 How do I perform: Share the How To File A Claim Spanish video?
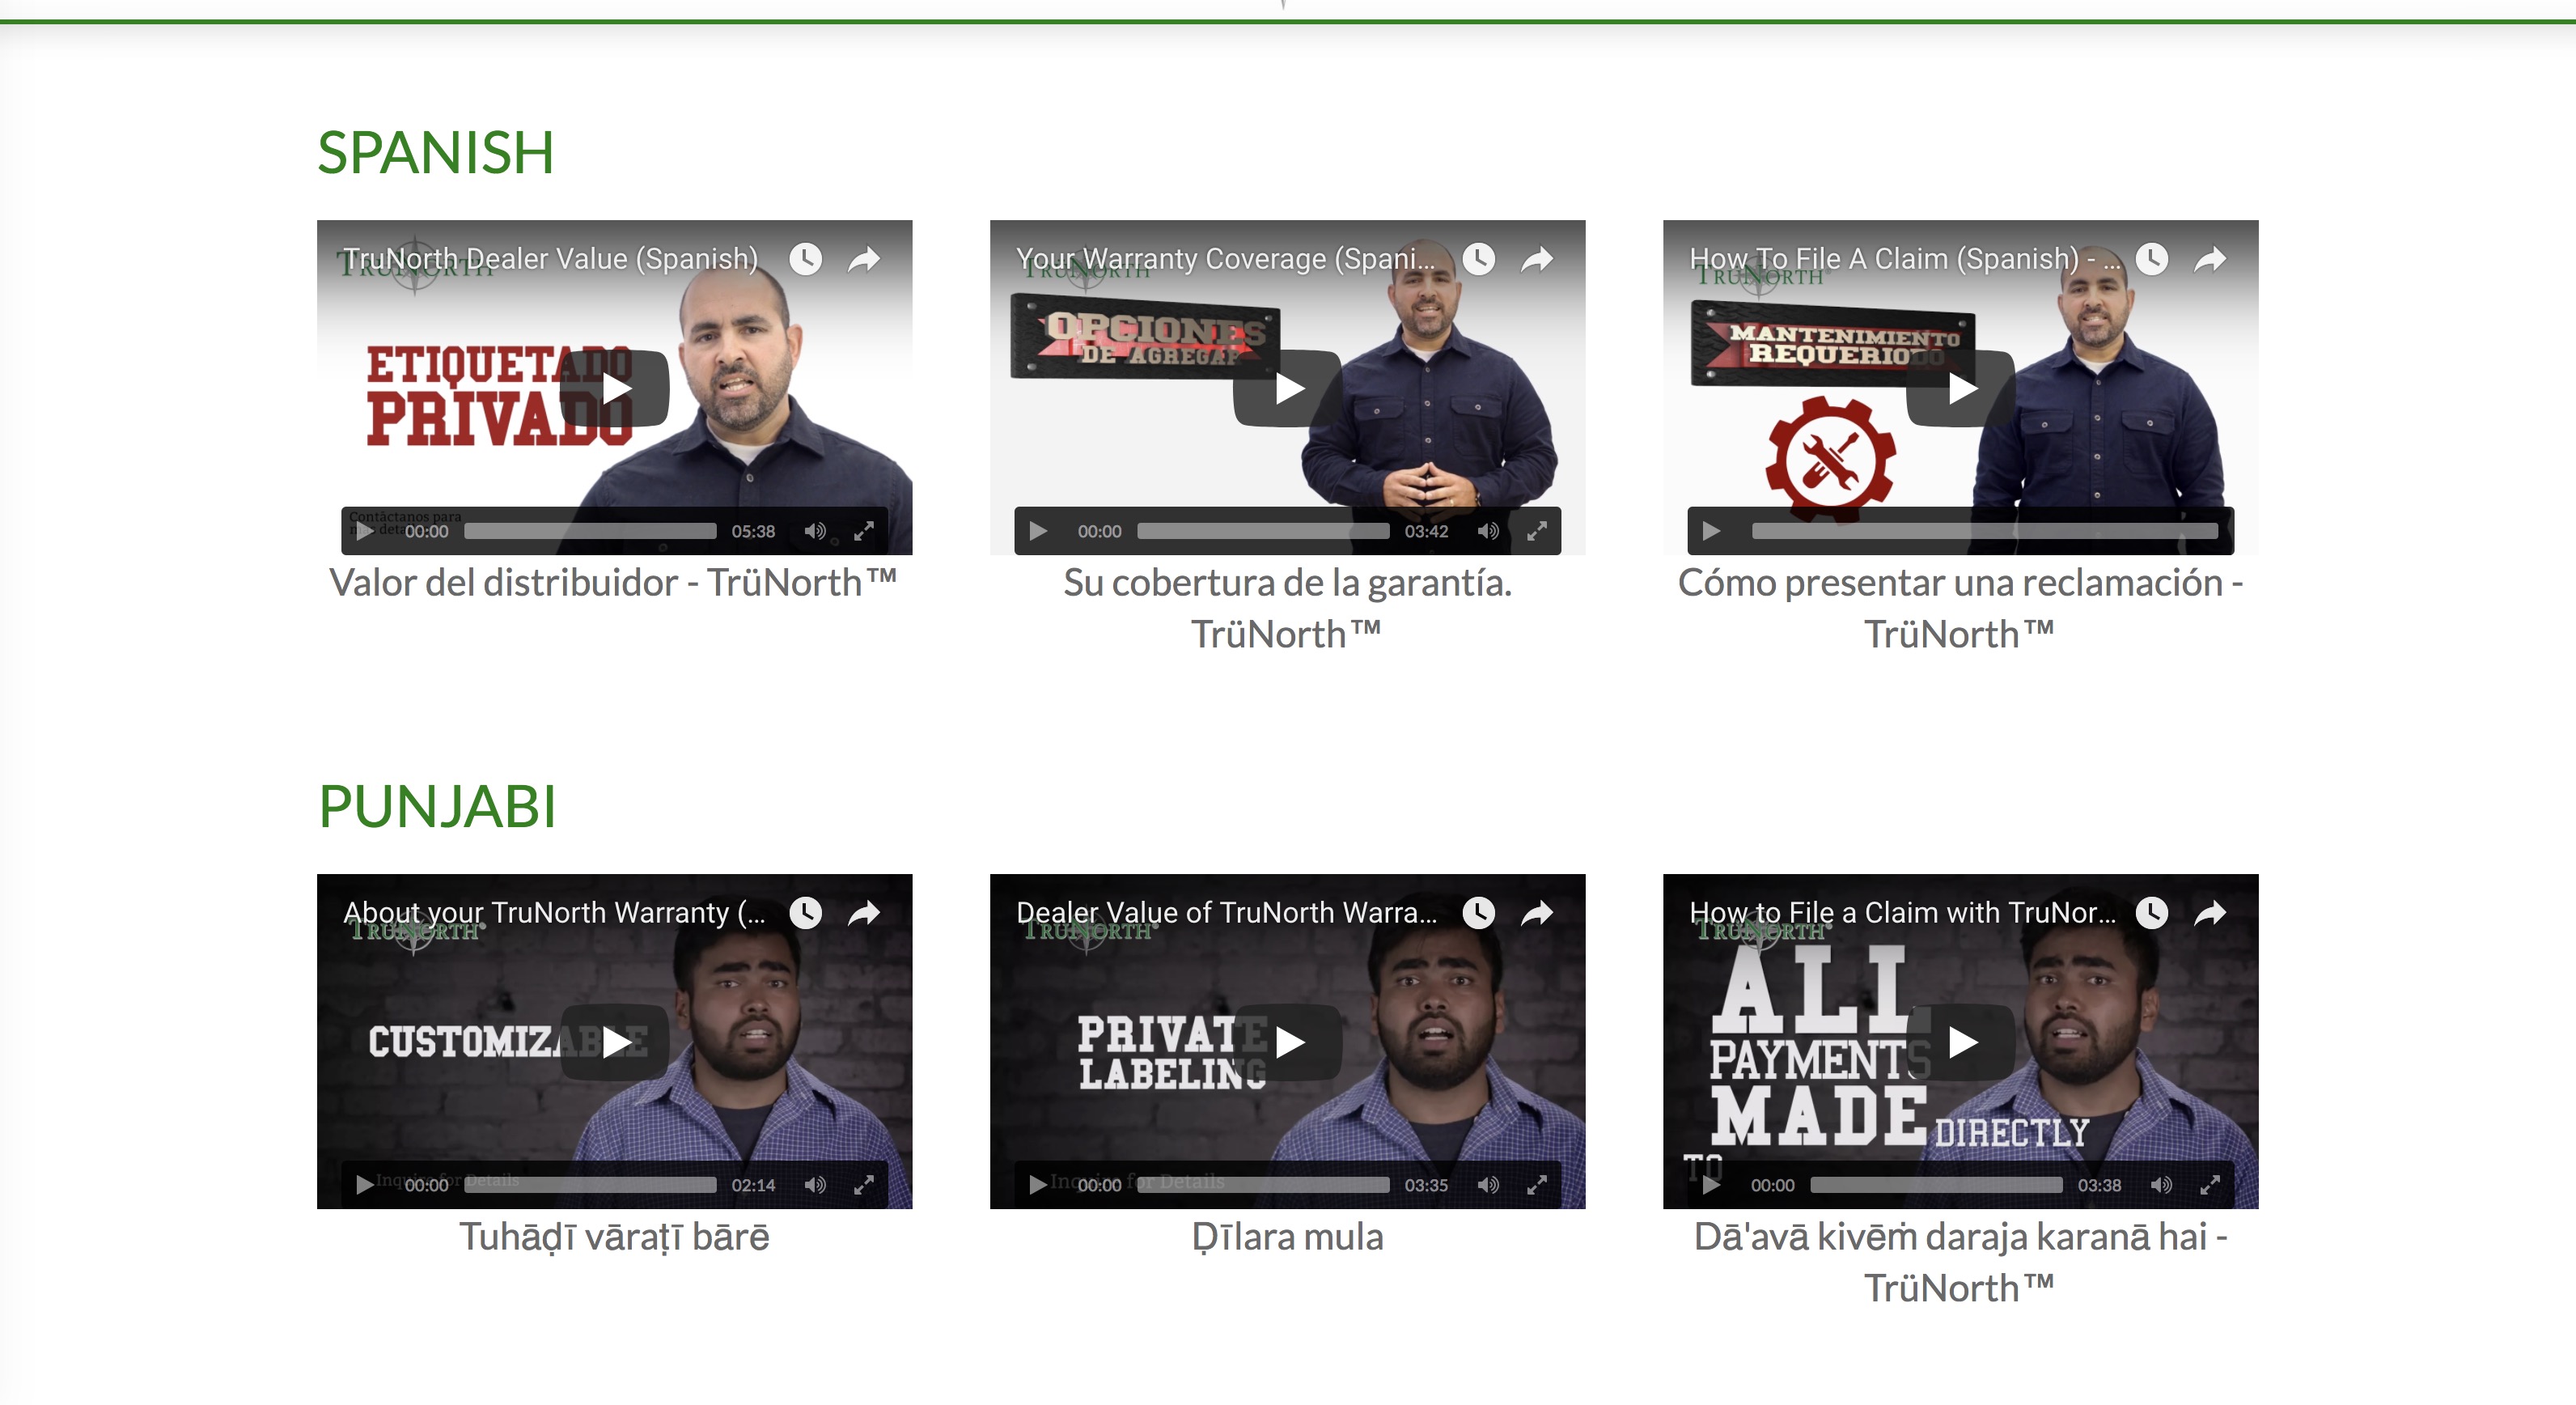point(2210,259)
